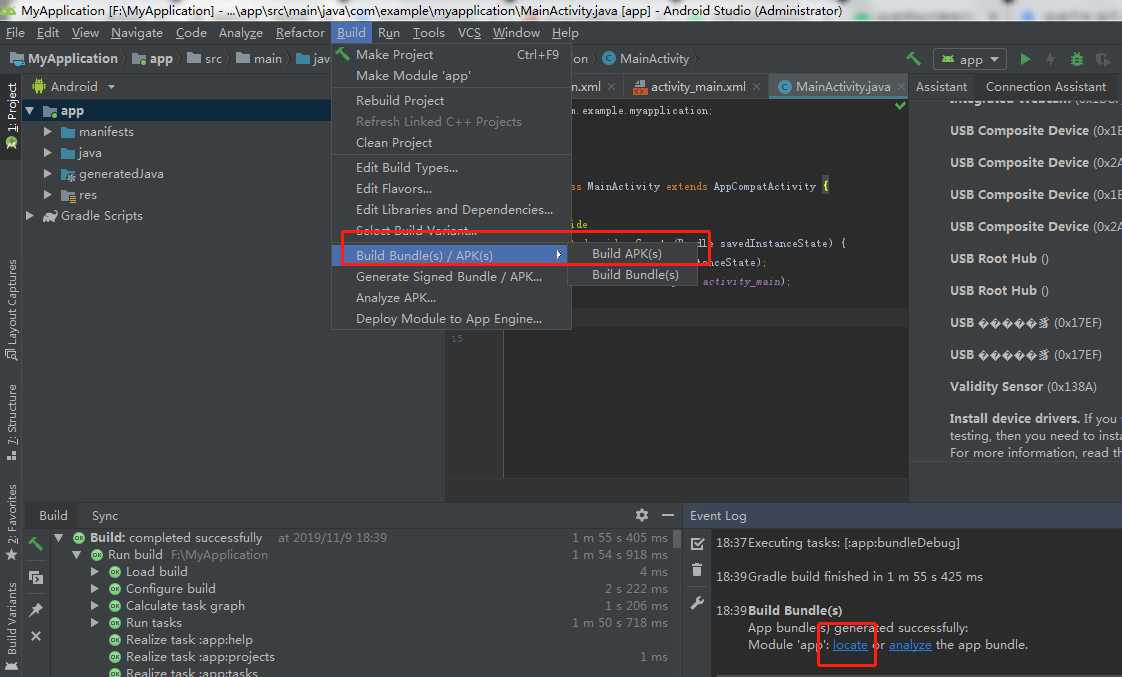Close the activity_main.xml tab
The width and height of the screenshot is (1122, 677).
(756, 87)
